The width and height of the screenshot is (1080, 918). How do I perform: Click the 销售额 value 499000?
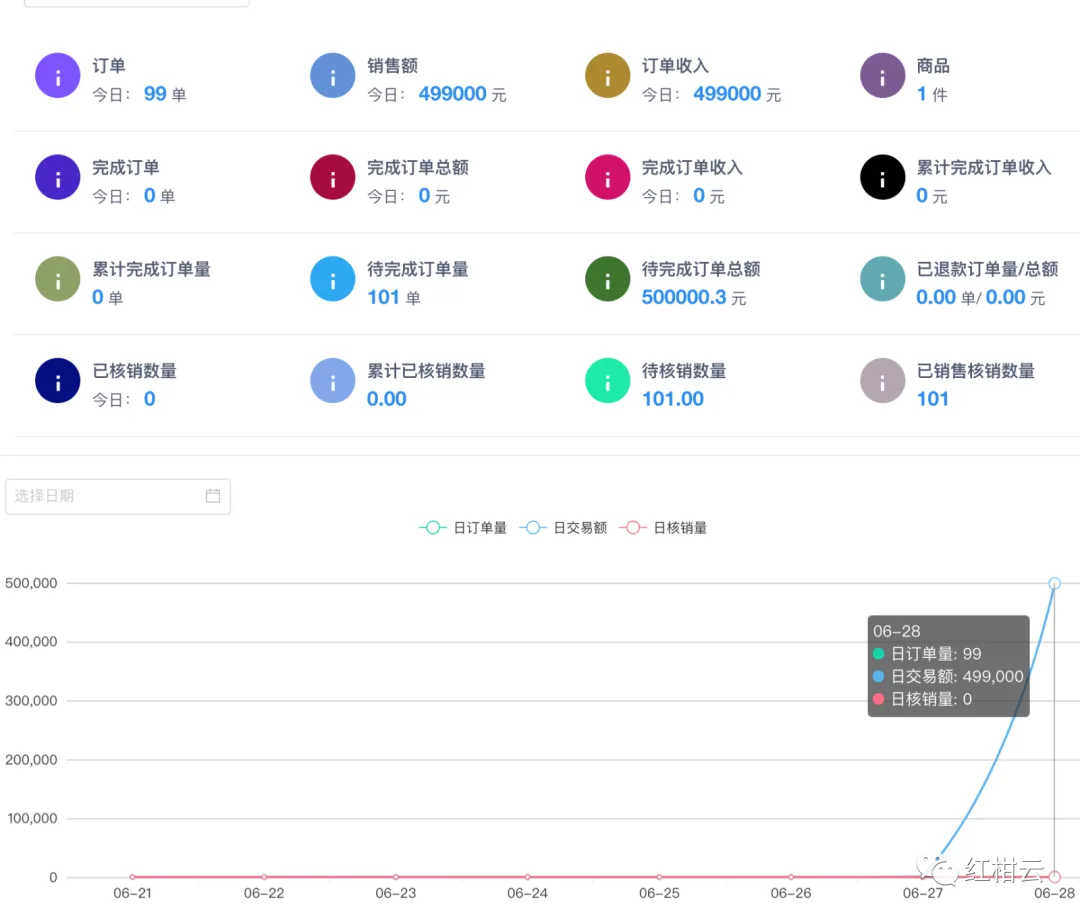pos(453,94)
